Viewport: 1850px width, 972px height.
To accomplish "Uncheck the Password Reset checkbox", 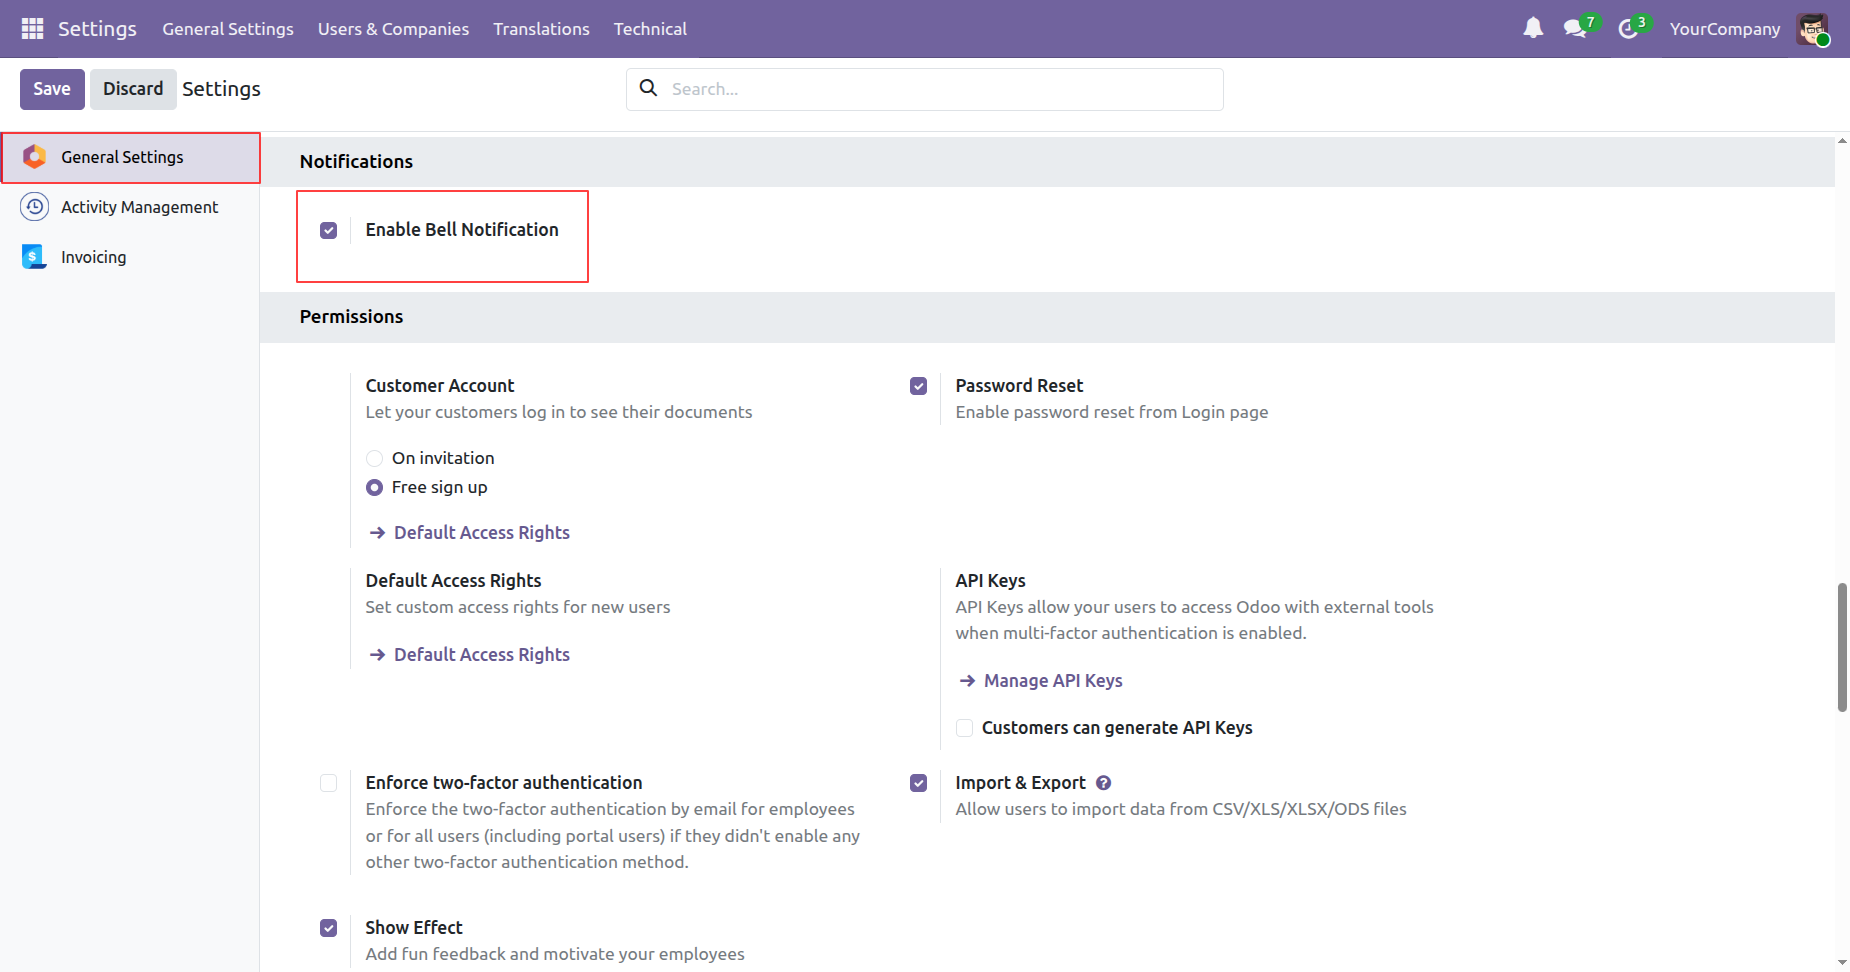I will pyautogui.click(x=918, y=386).
